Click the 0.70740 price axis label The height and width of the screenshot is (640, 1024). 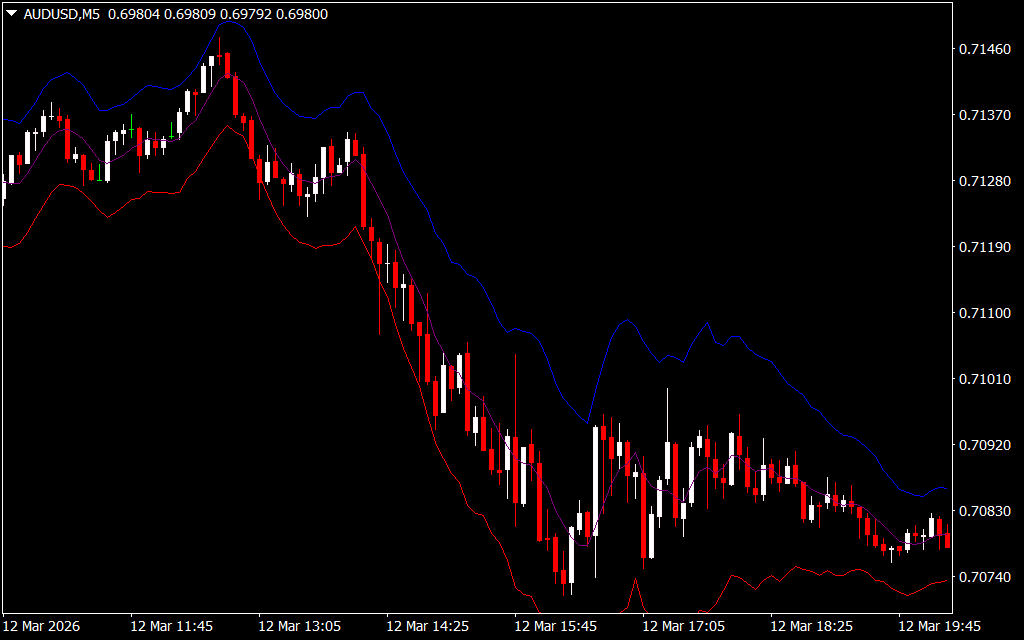(983, 577)
